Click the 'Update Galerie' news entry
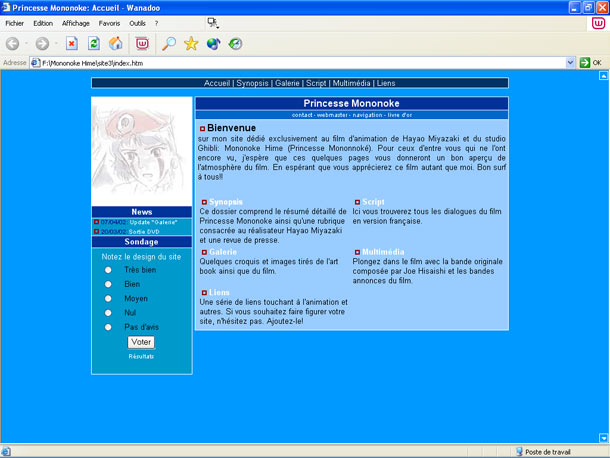The image size is (610, 458). (x=153, y=222)
